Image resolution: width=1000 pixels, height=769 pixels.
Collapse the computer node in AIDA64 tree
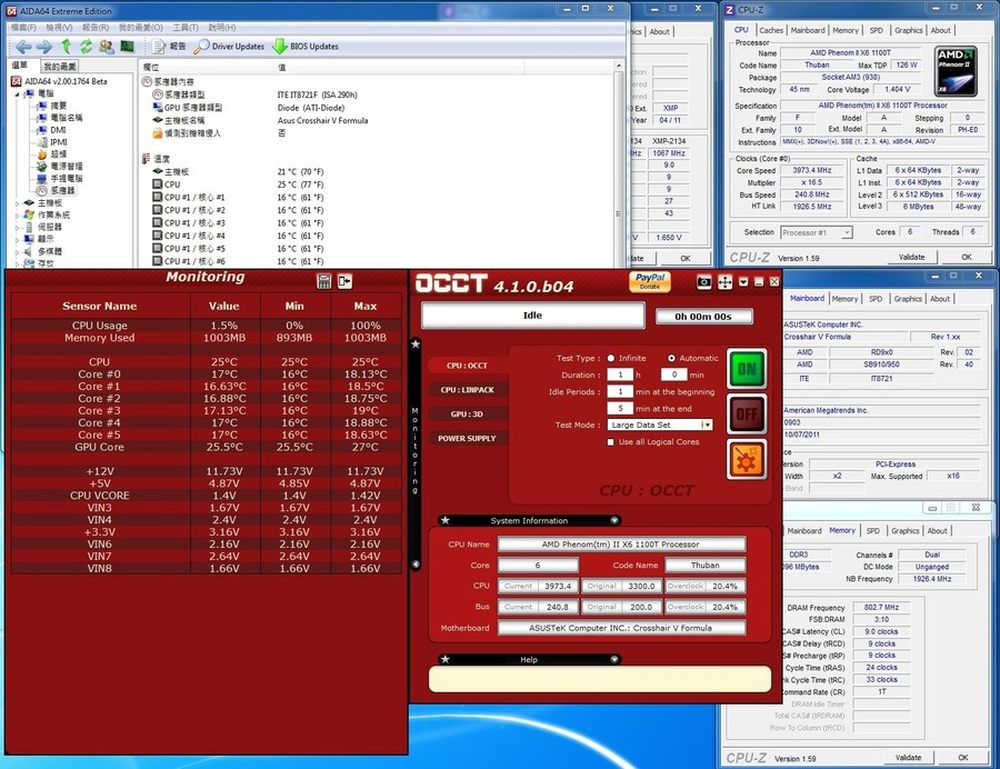[17, 94]
